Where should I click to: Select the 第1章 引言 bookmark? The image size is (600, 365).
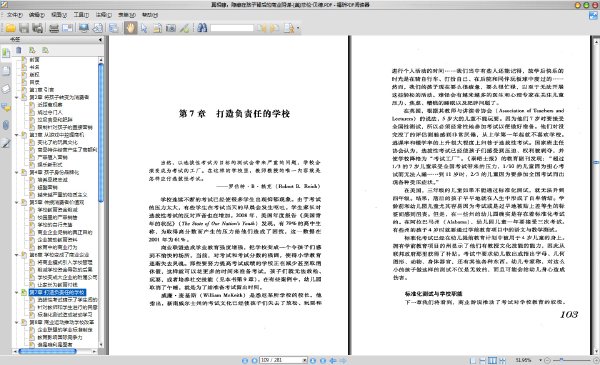42,90
